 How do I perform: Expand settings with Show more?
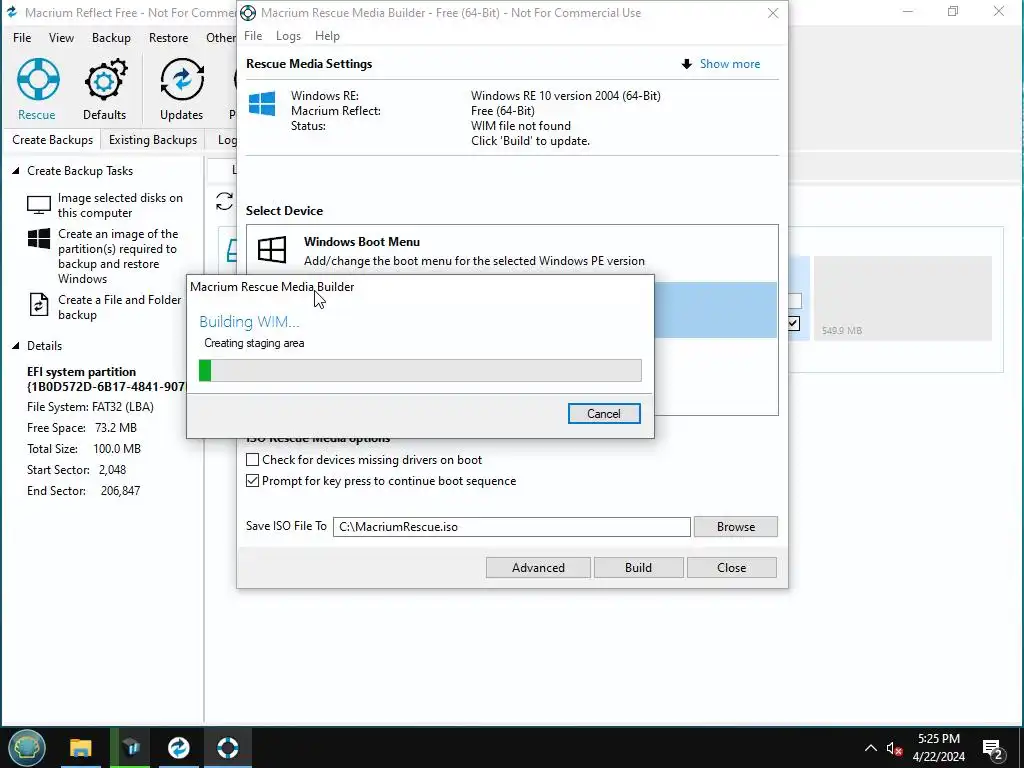pos(729,64)
